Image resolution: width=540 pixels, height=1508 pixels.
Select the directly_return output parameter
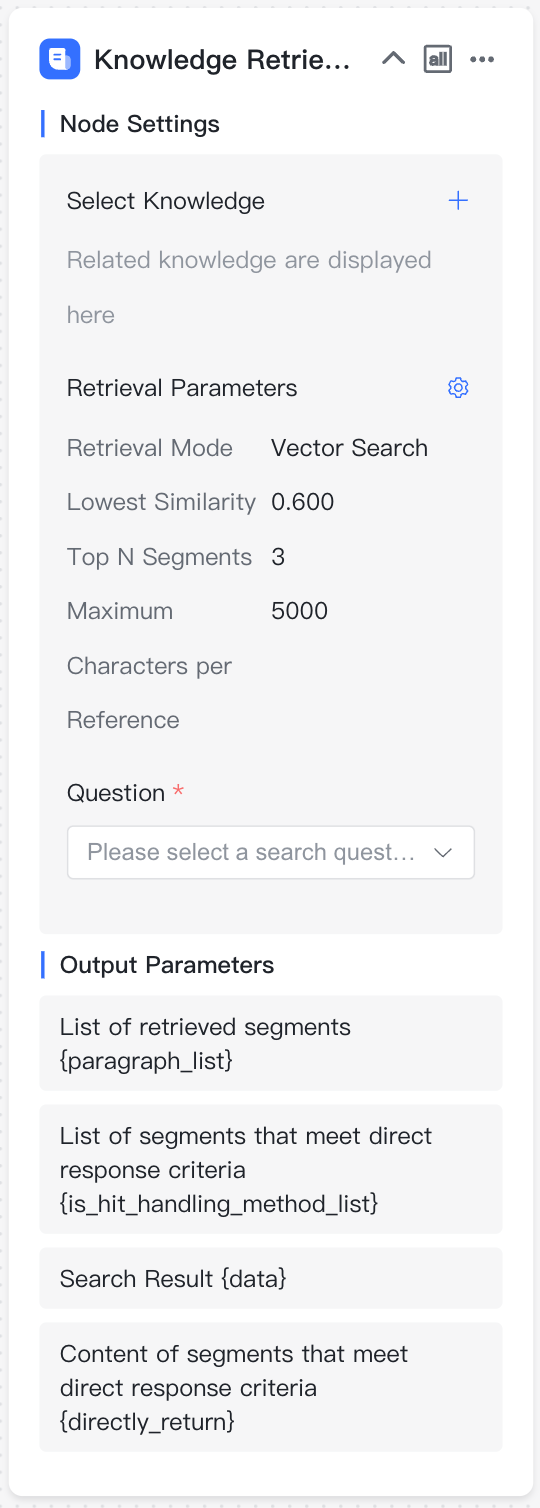271,1387
